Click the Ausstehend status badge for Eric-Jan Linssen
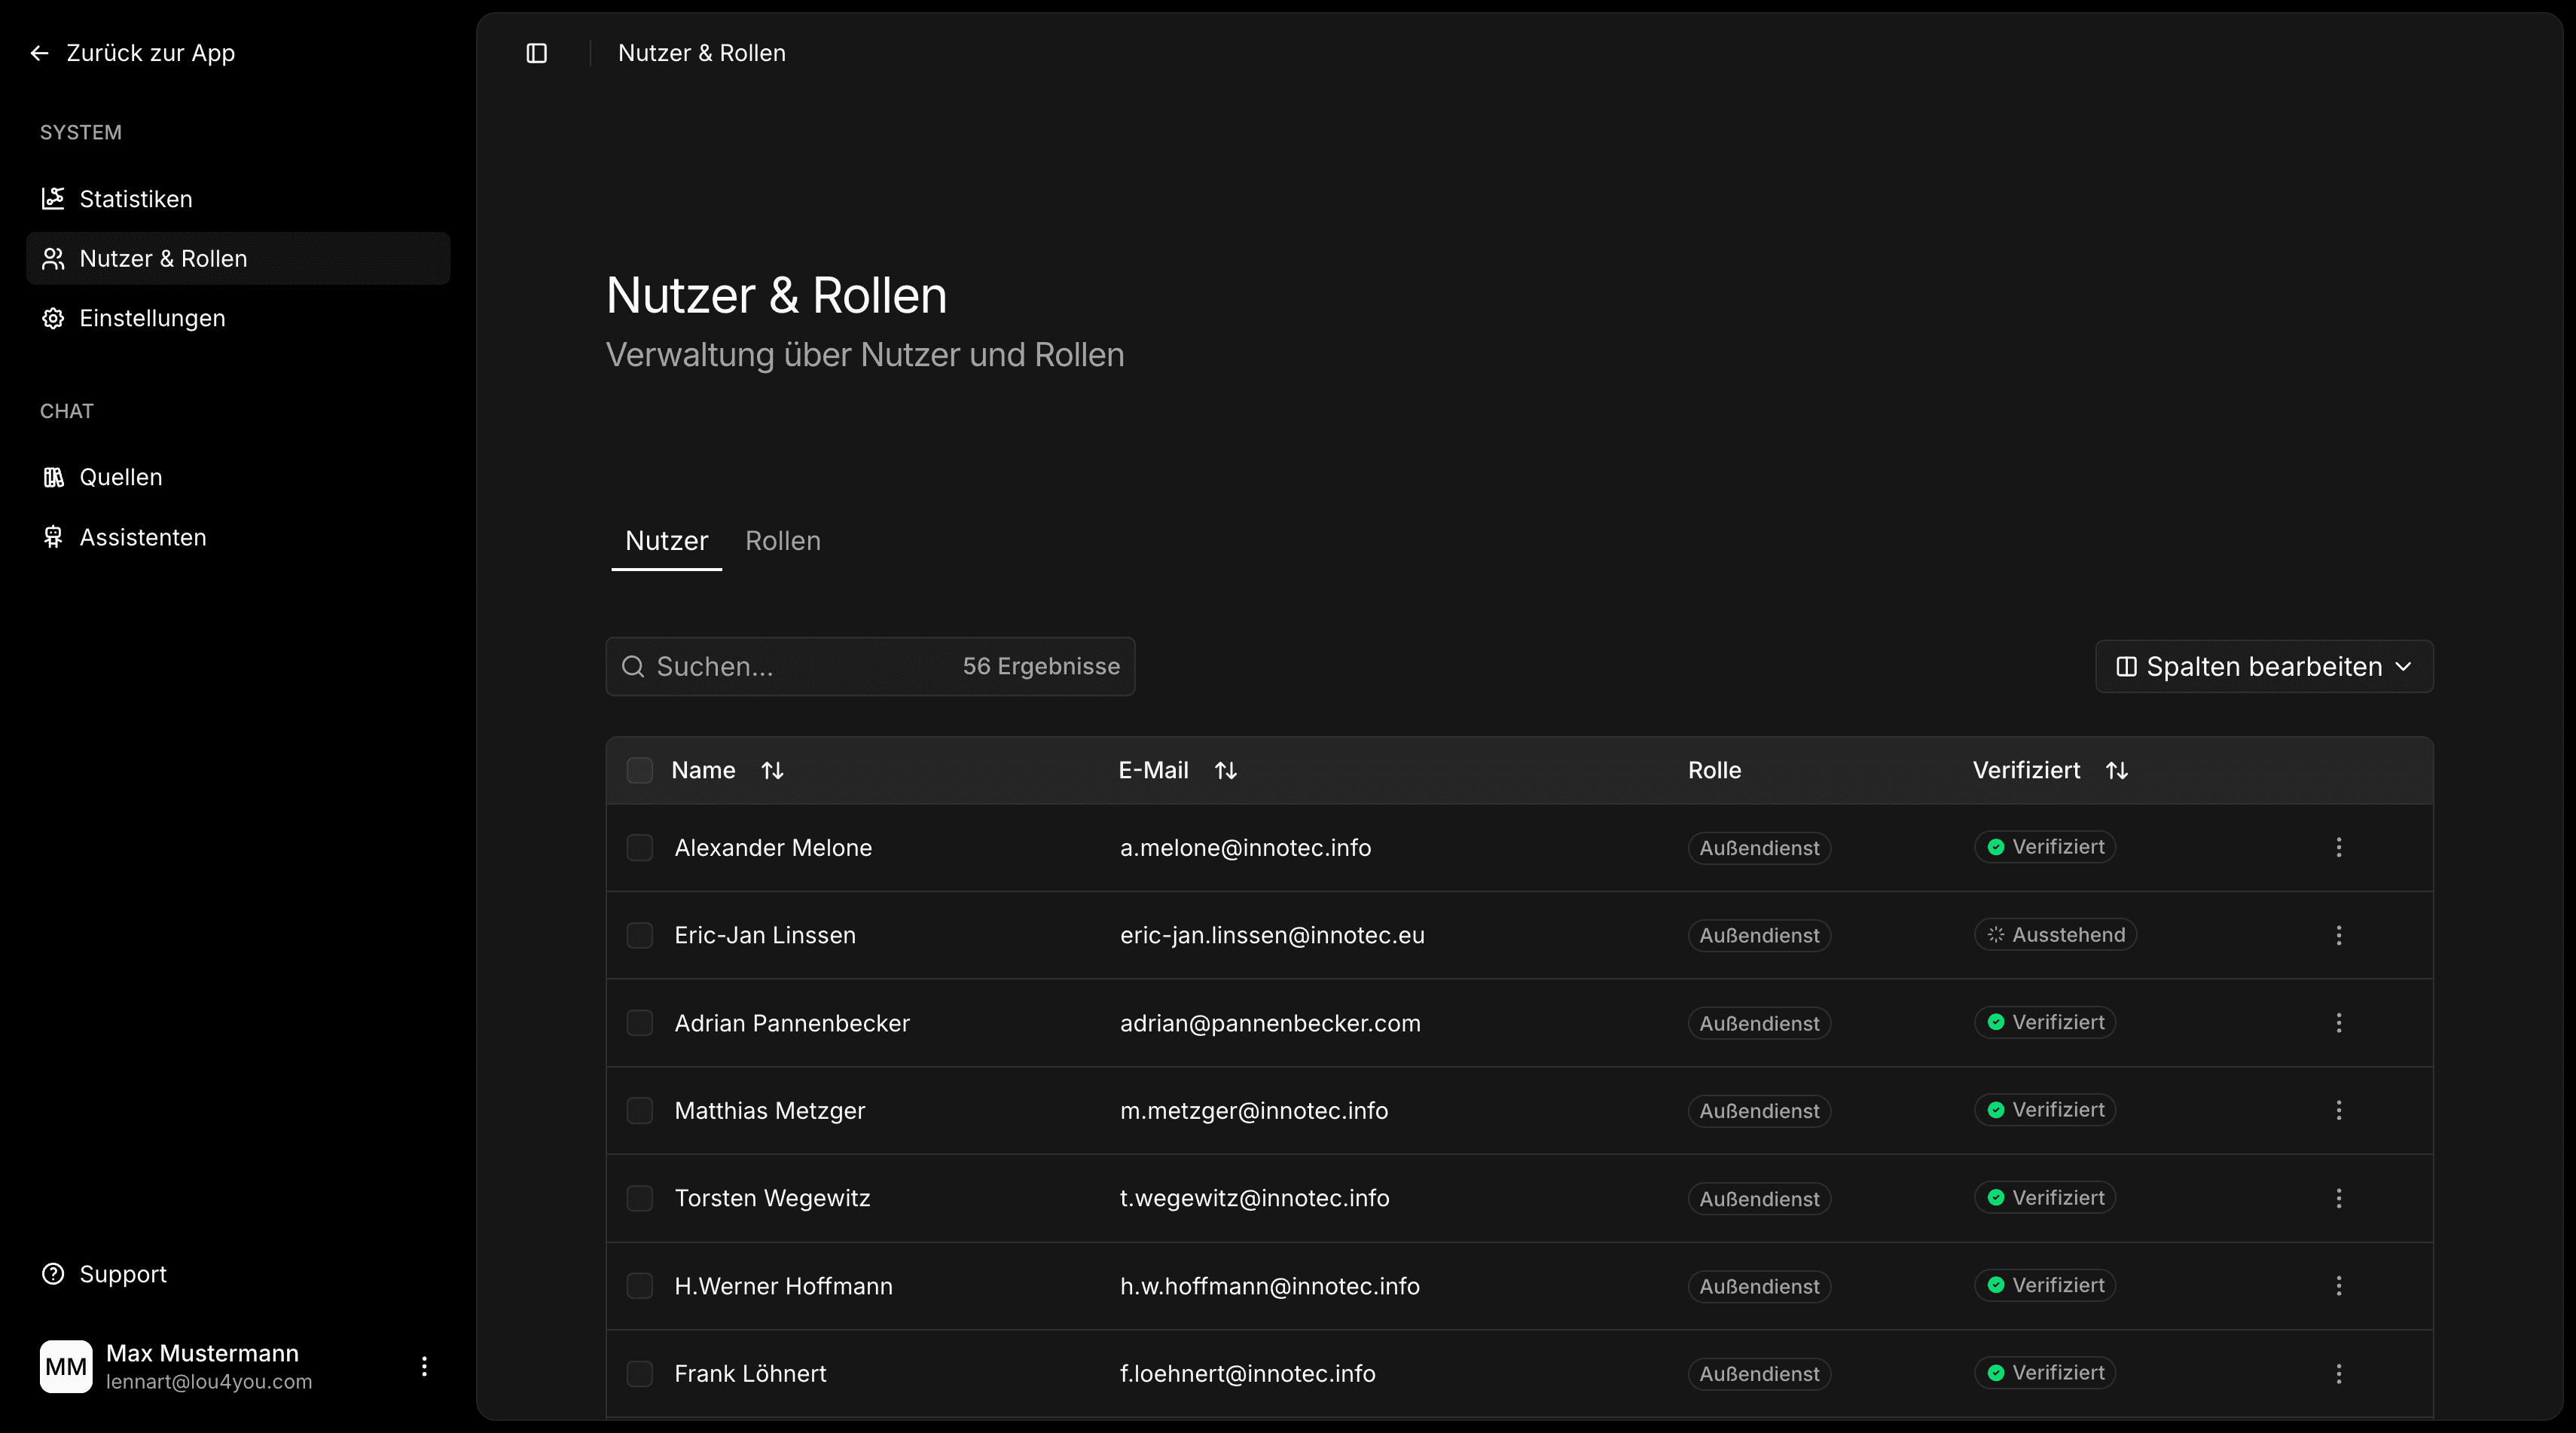This screenshot has height=1433, width=2576. tap(2056, 935)
